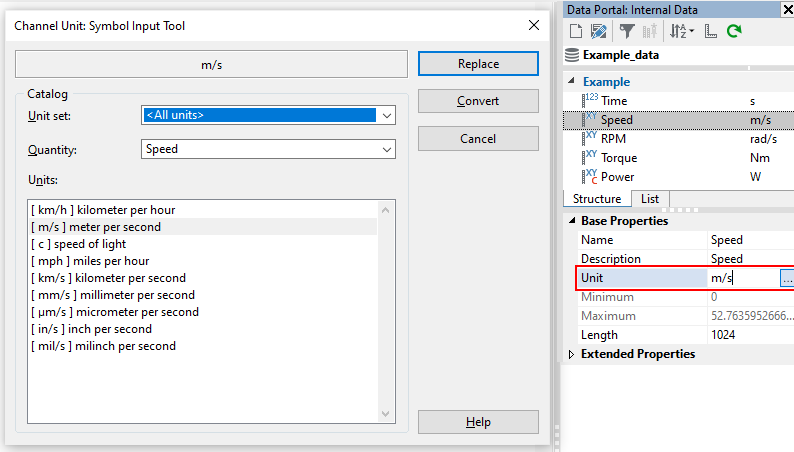The height and width of the screenshot is (452, 794).
Task: Open the Quantity dropdown
Action: (387, 149)
